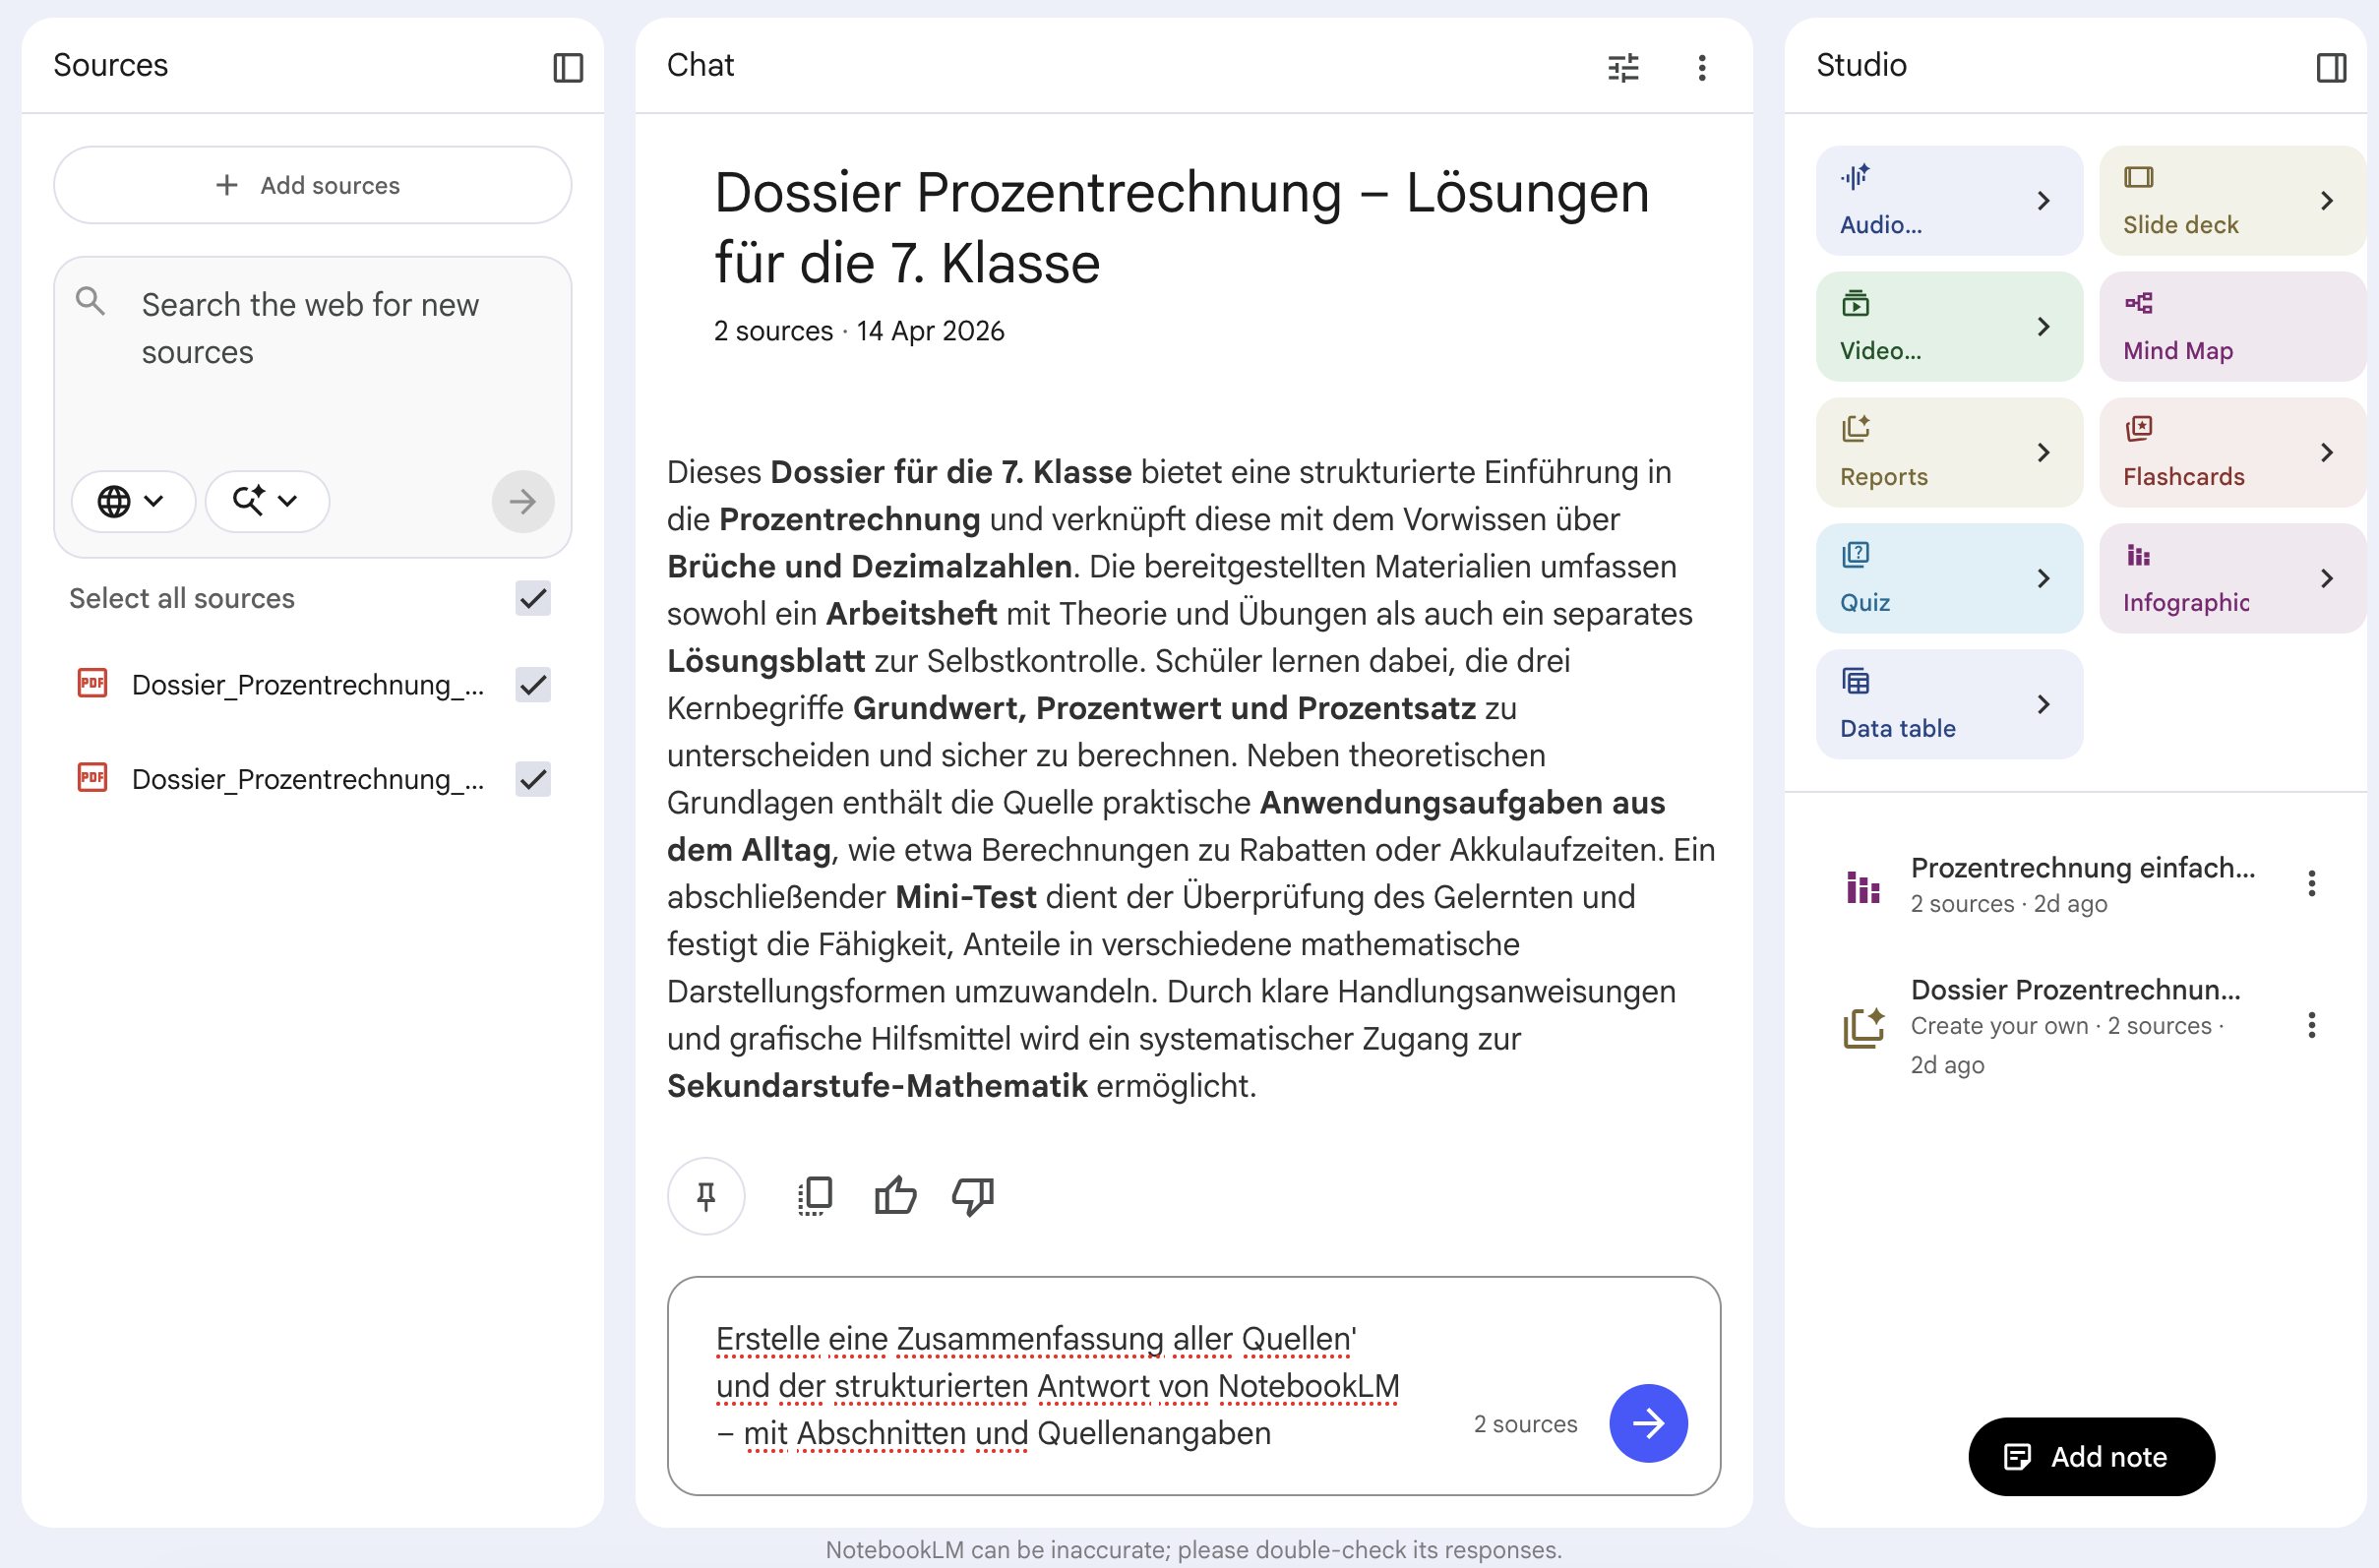Collapse the Sources panel

click(568, 66)
